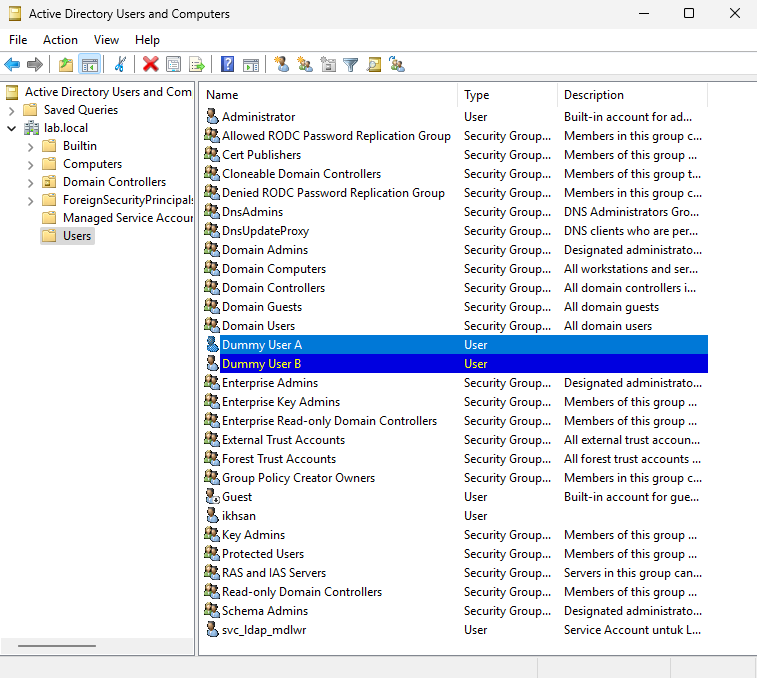Viewport: 757px width, 678px height.
Task: Sort by the Type column header
Action: (507, 95)
